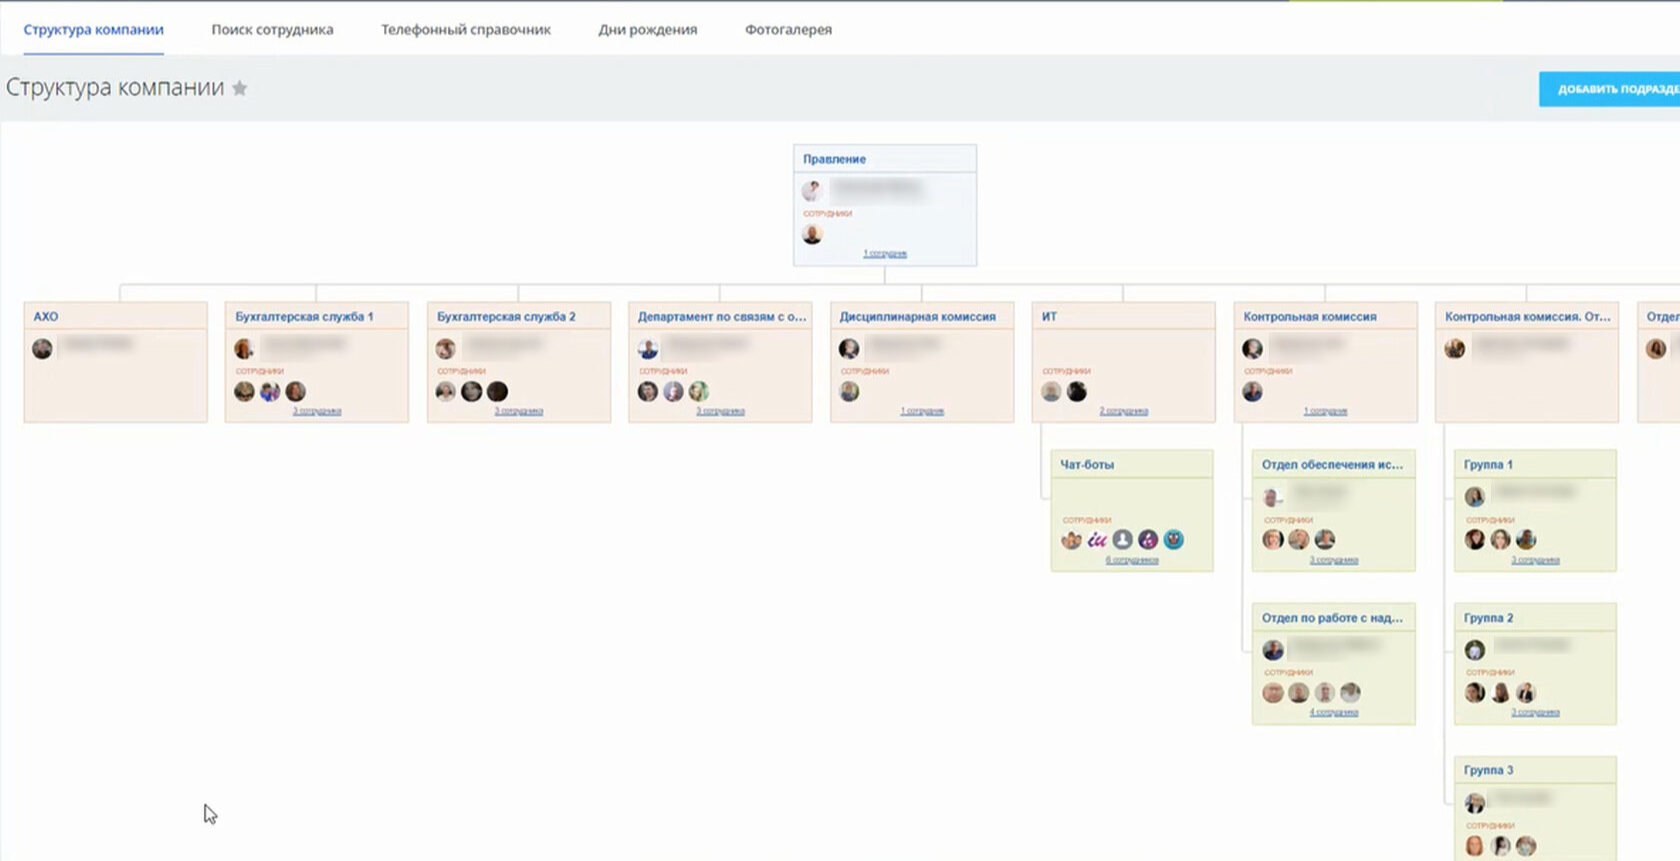Open the Группа 1 department title
Image resolution: width=1680 pixels, height=861 pixels.
(x=1488, y=465)
